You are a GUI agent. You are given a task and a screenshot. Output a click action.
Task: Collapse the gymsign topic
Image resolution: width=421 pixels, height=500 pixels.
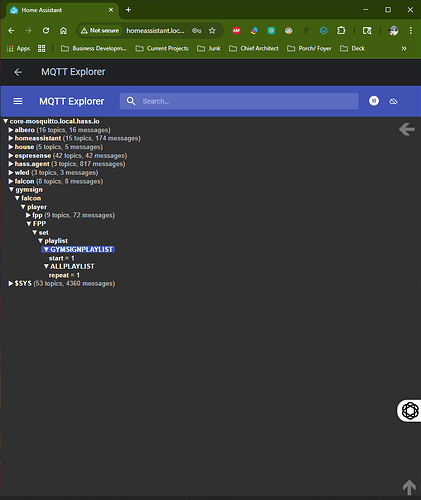[x=11, y=190]
